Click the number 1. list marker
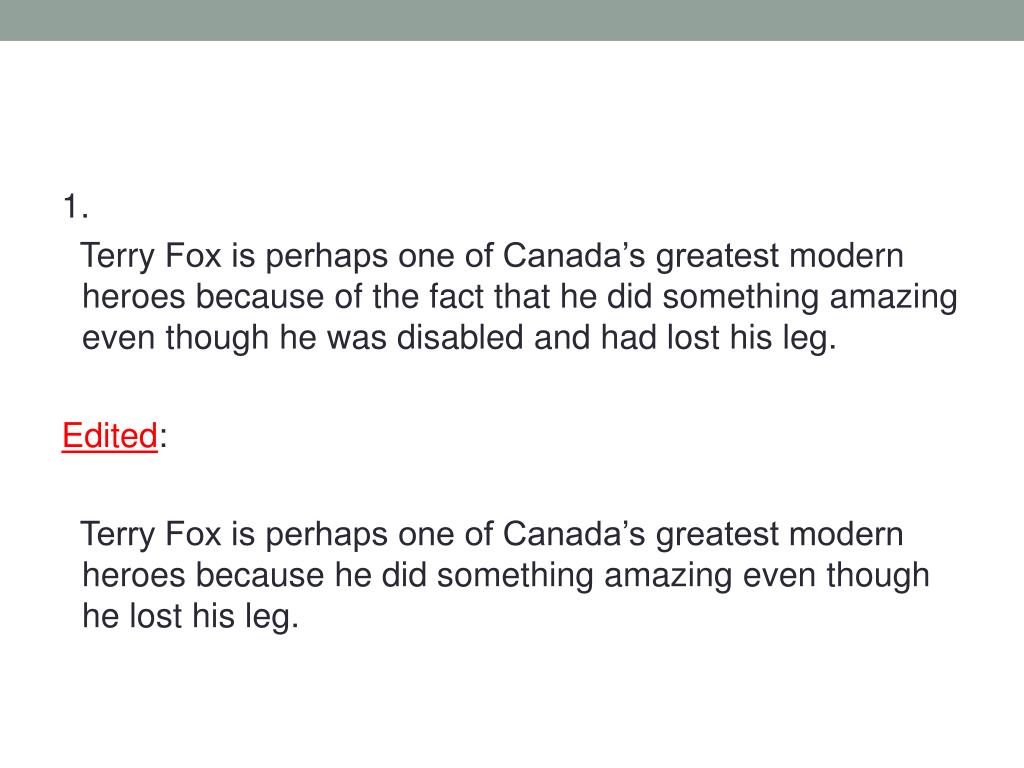Screen dimensions: 1024x768 75,206
